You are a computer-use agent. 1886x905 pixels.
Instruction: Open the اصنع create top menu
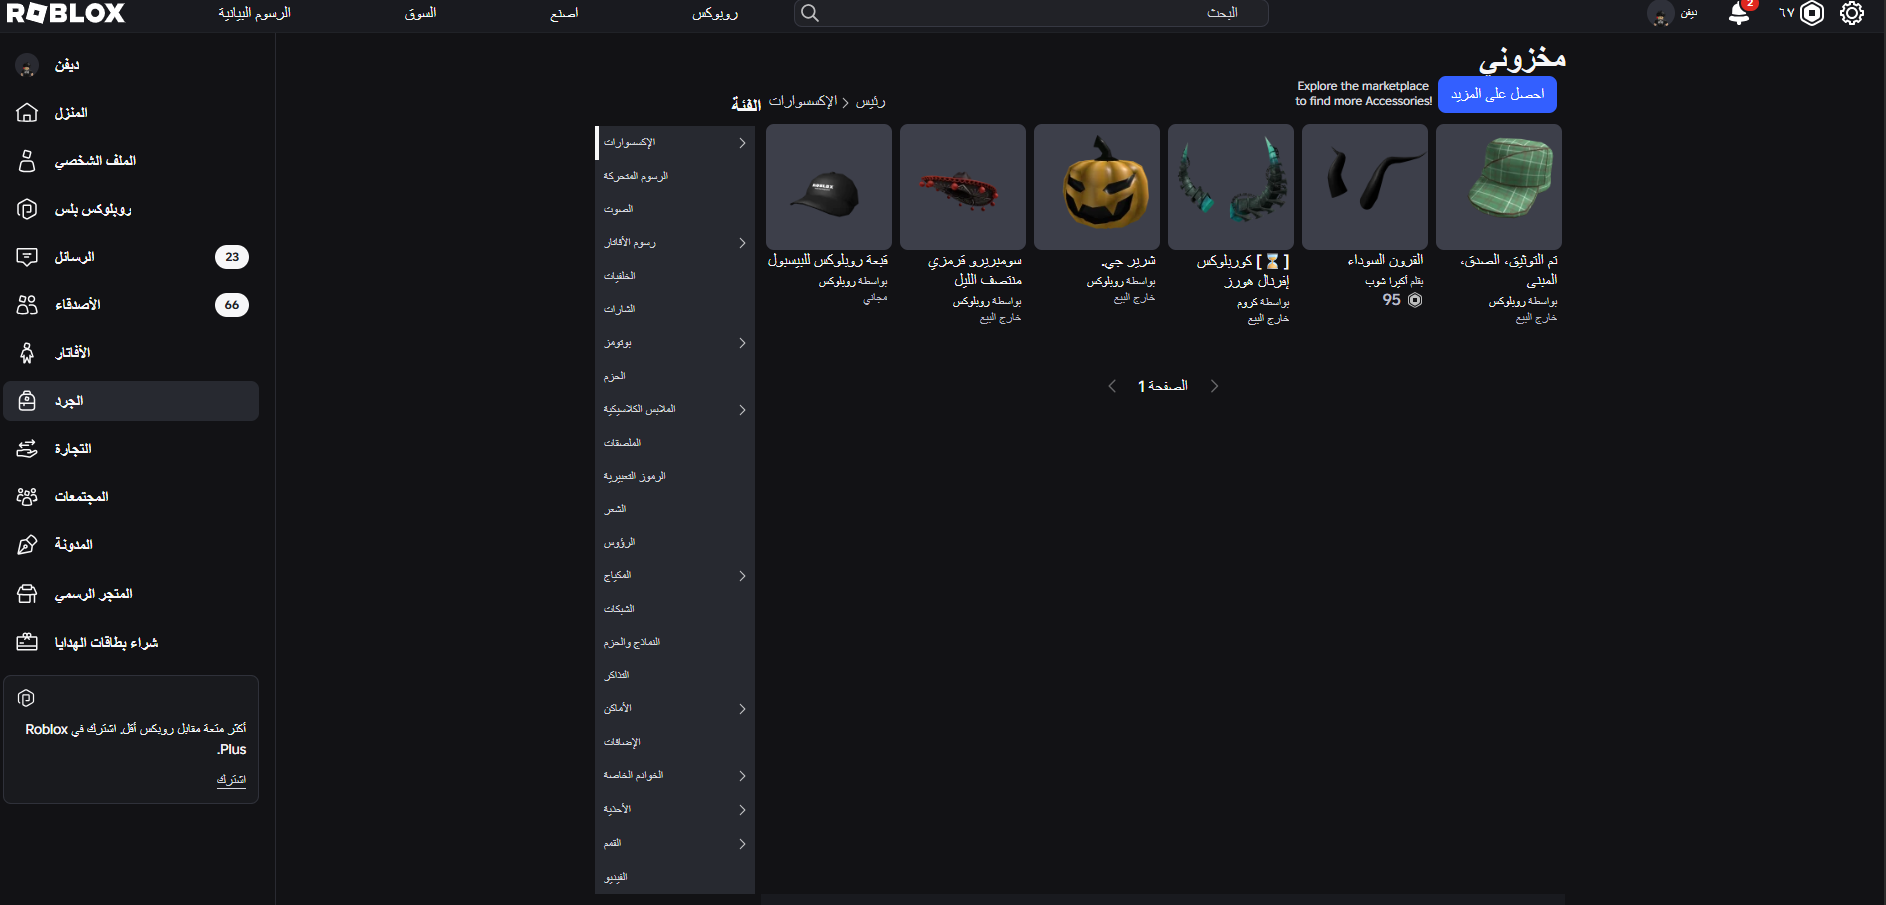pyautogui.click(x=564, y=13)
